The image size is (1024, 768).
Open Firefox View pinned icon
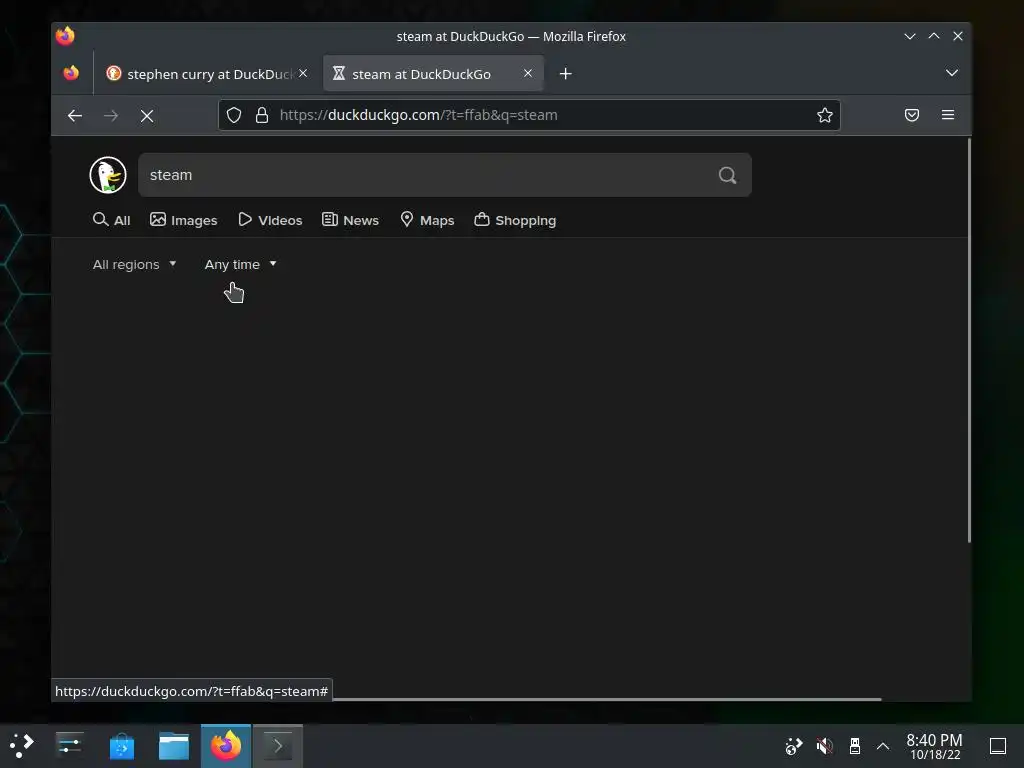[x=71, y=73]
